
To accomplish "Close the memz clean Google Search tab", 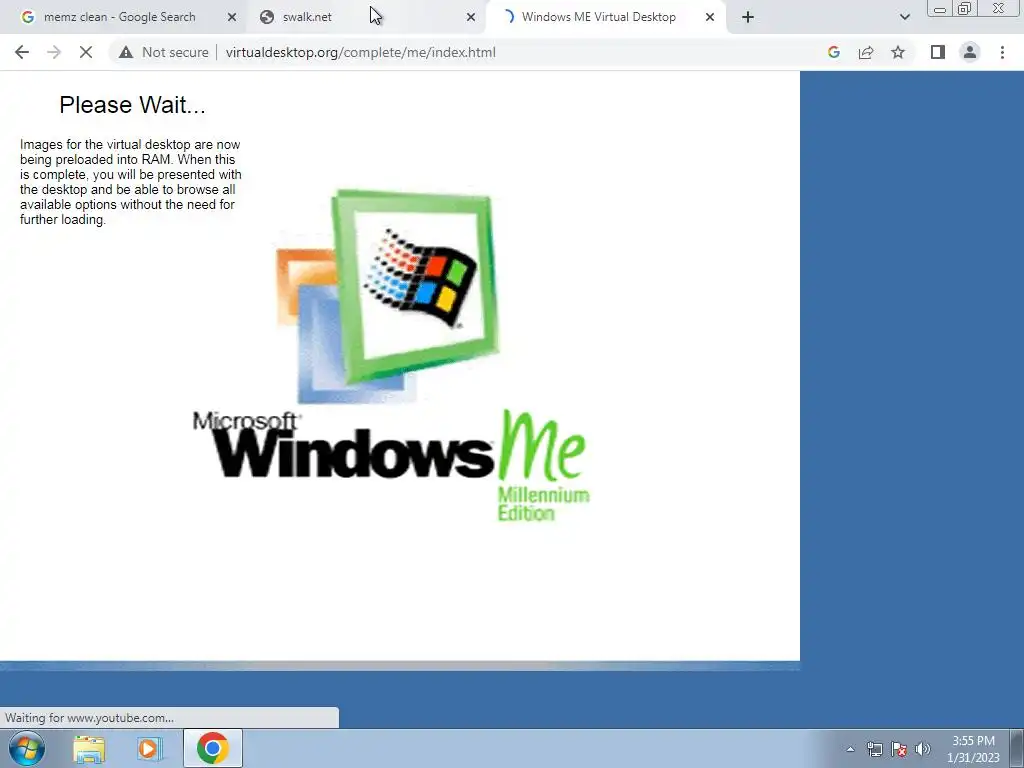I will [x=232, y=17].
